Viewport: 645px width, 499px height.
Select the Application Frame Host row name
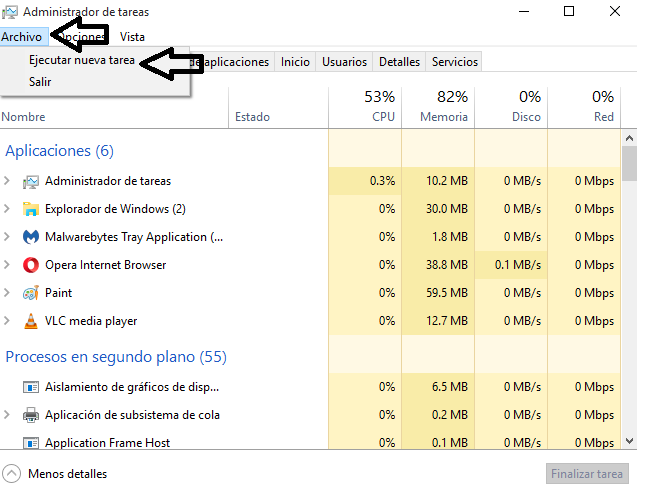(107, 443)
